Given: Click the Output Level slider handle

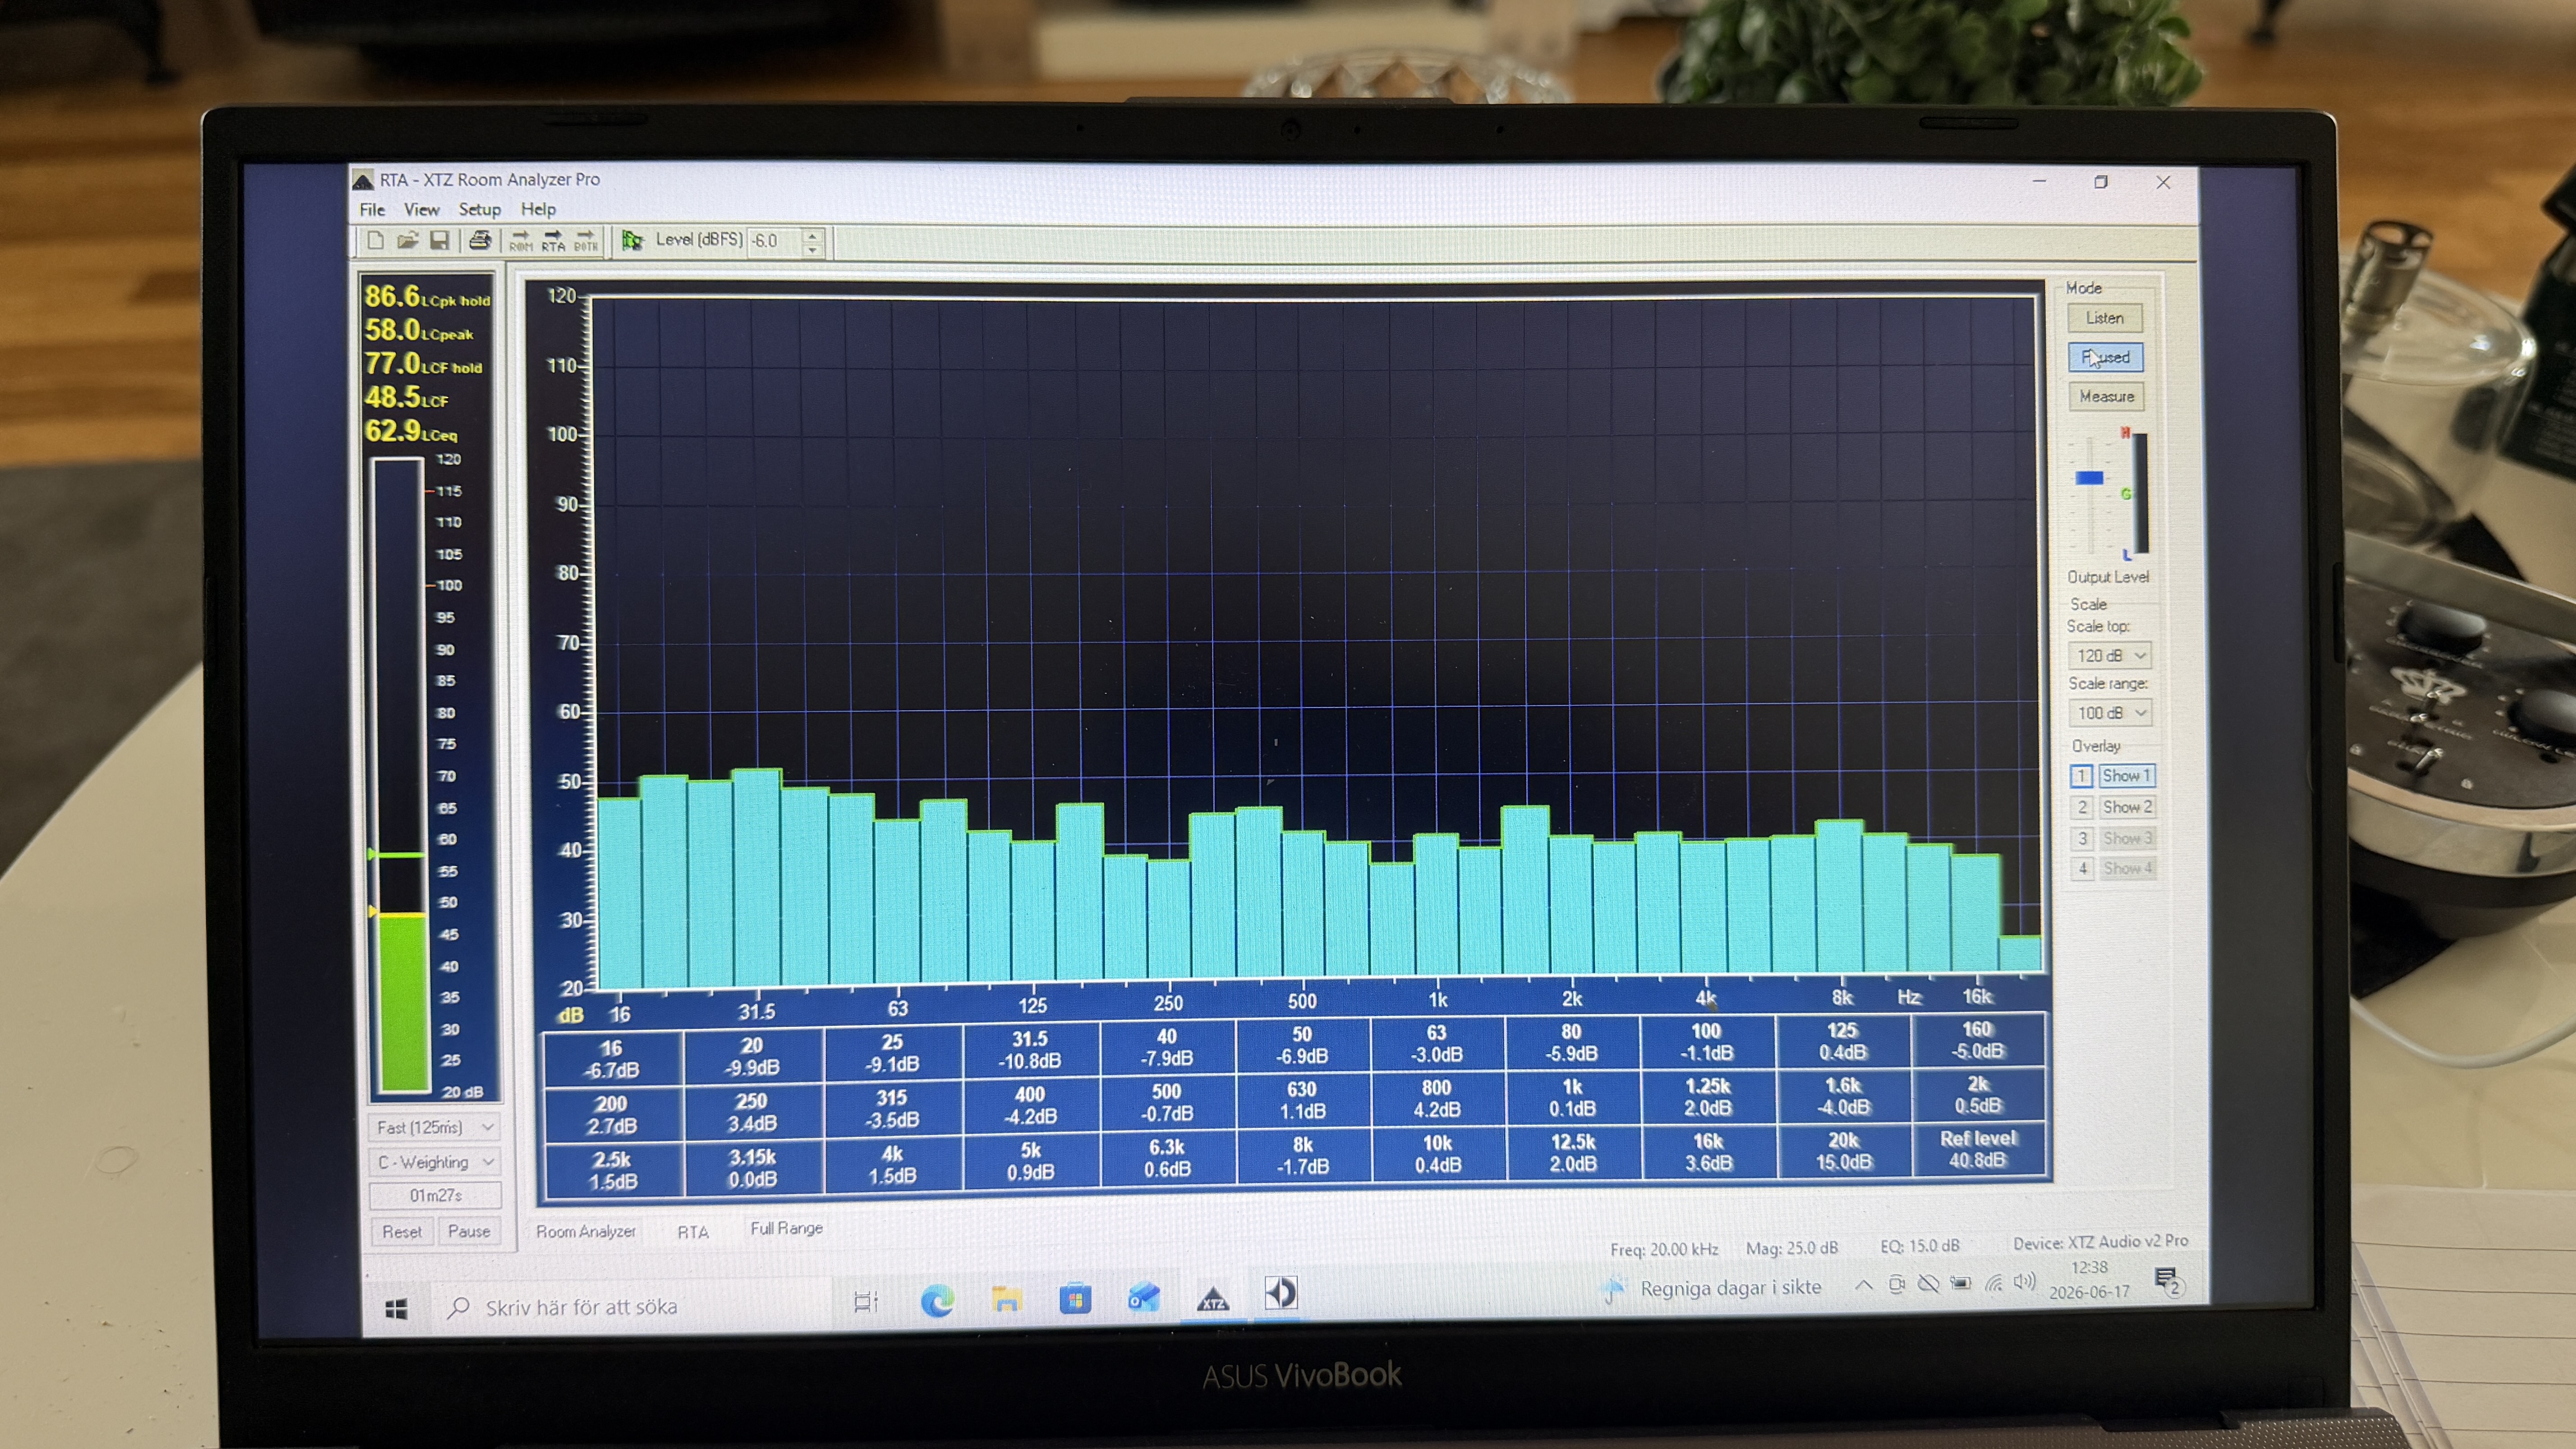Looking at the screenshot, I should (2089, 478).
